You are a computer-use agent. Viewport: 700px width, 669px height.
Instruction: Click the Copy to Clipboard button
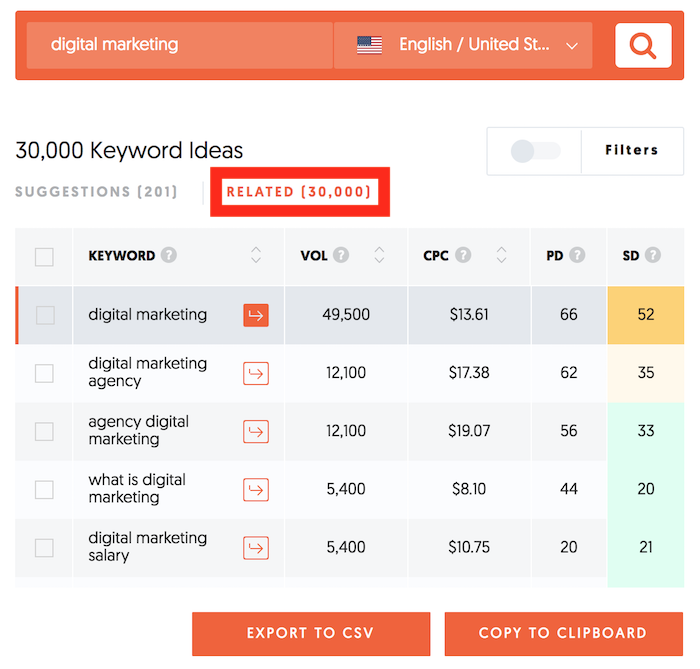pyautogui.click(x=563, y=633)
